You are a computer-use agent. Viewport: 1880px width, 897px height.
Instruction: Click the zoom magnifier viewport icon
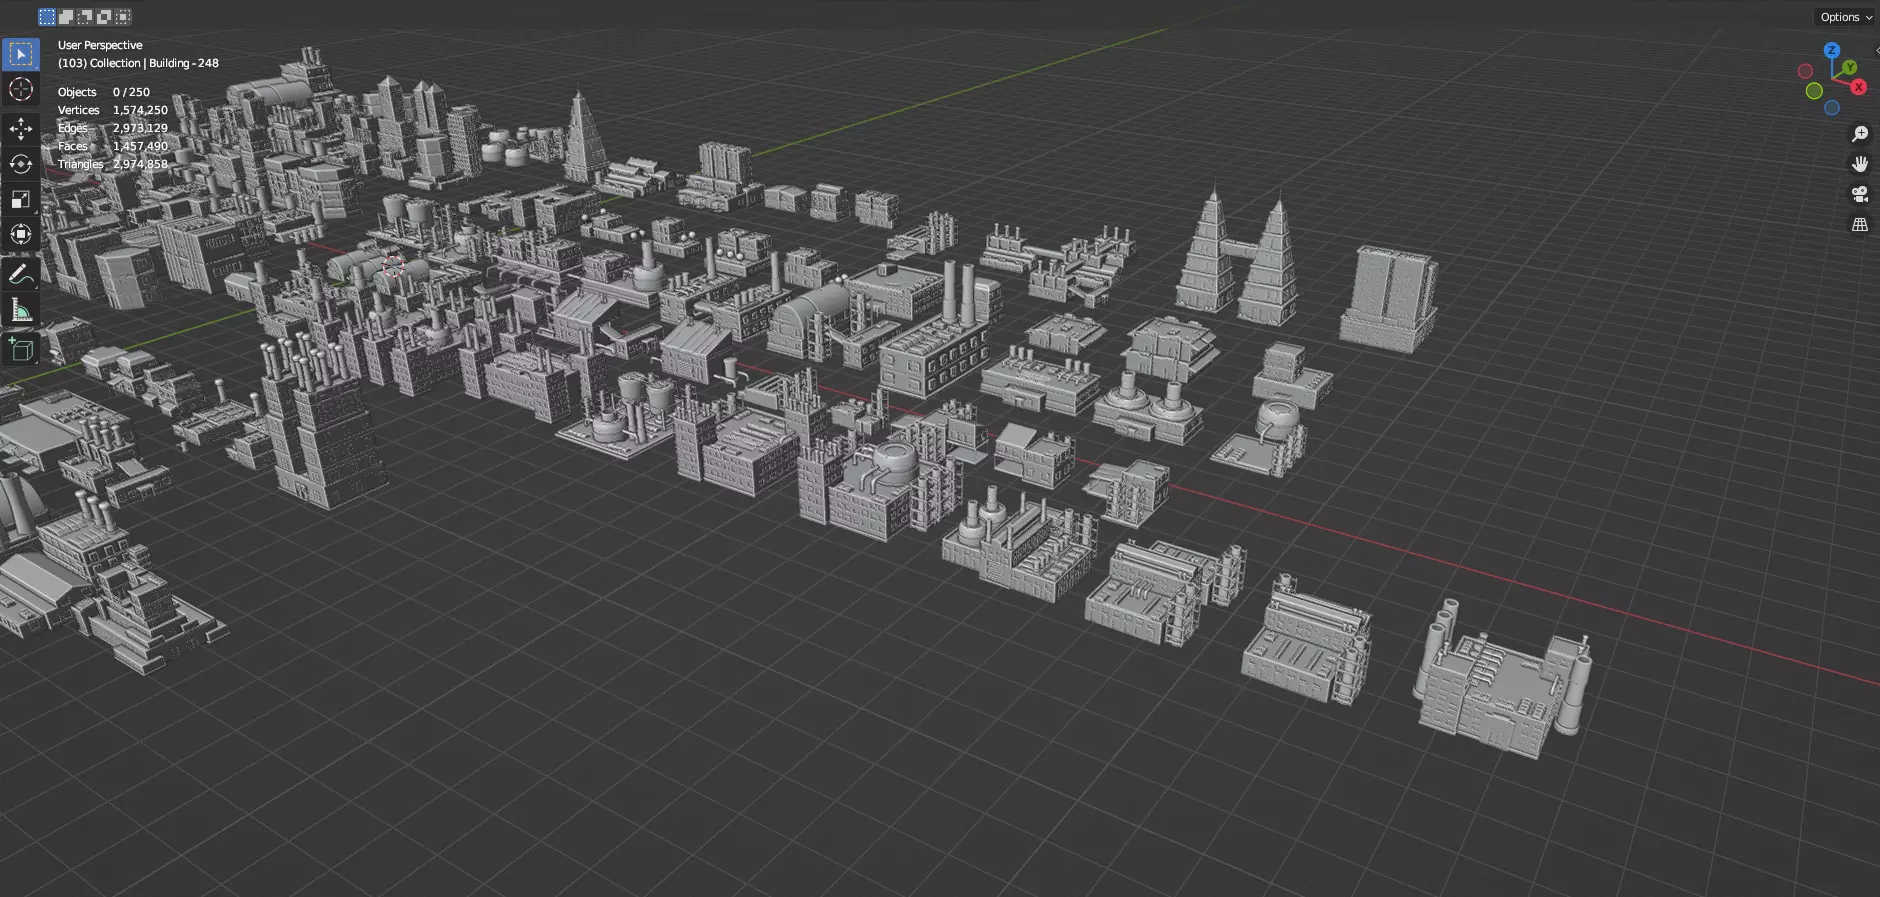pyautogui.click(x=1860, y=134)
